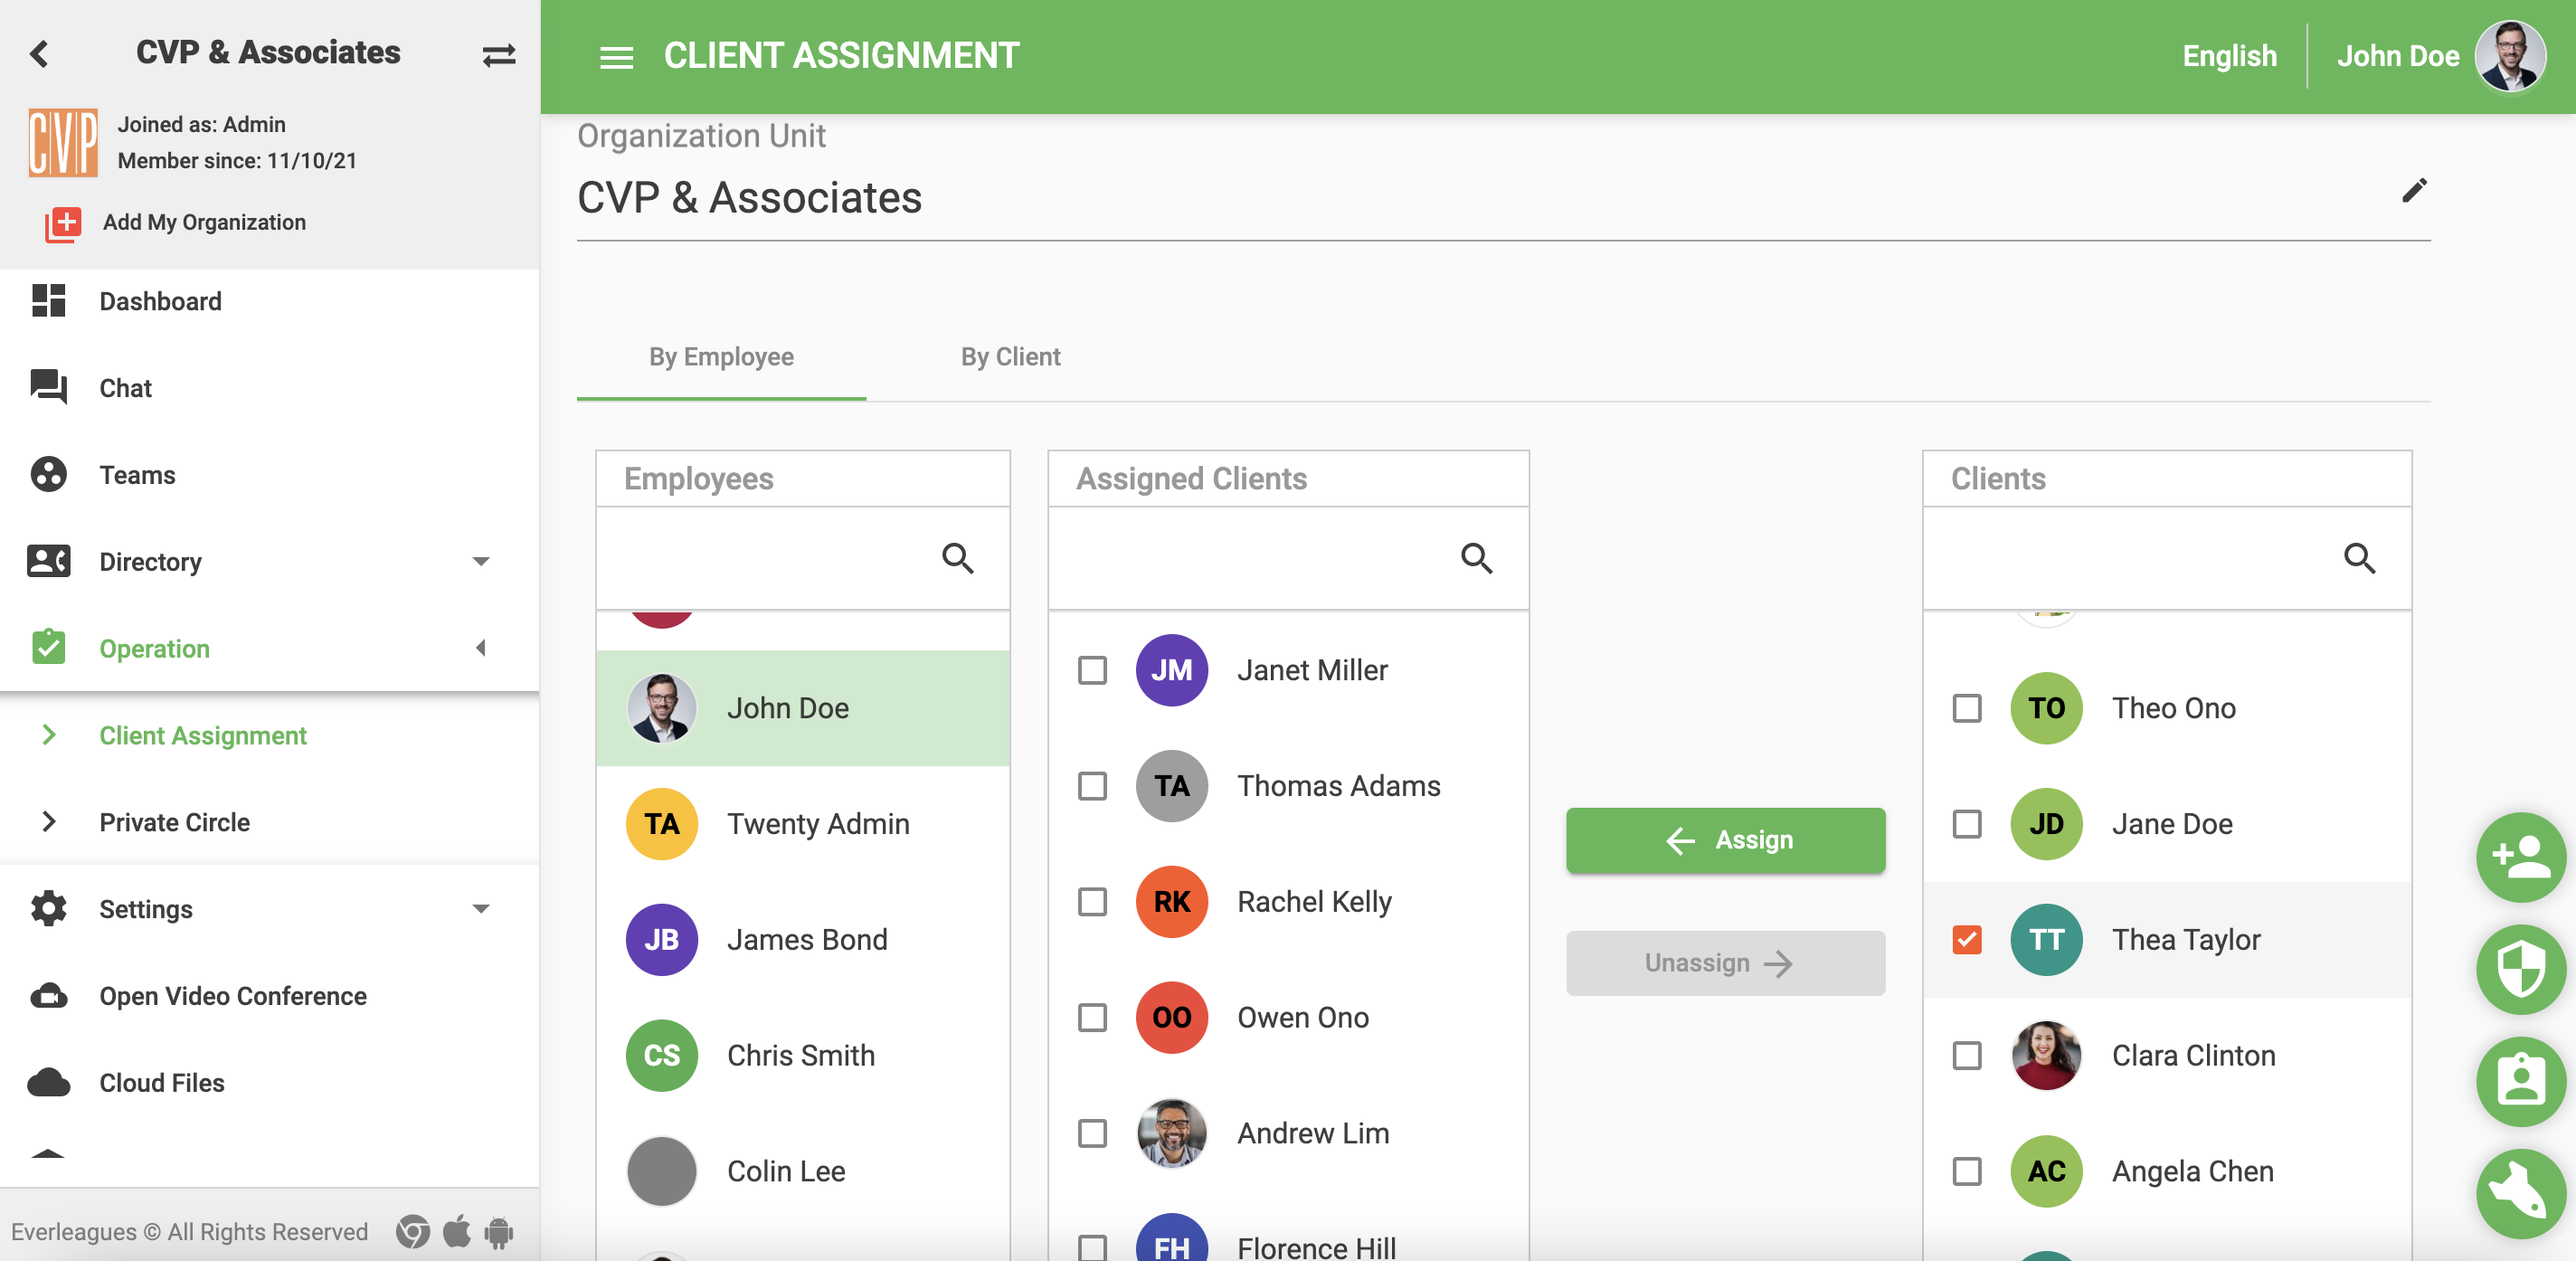
Task: Check the Clara Clinton checkbox
Action: (1966, 1056)
